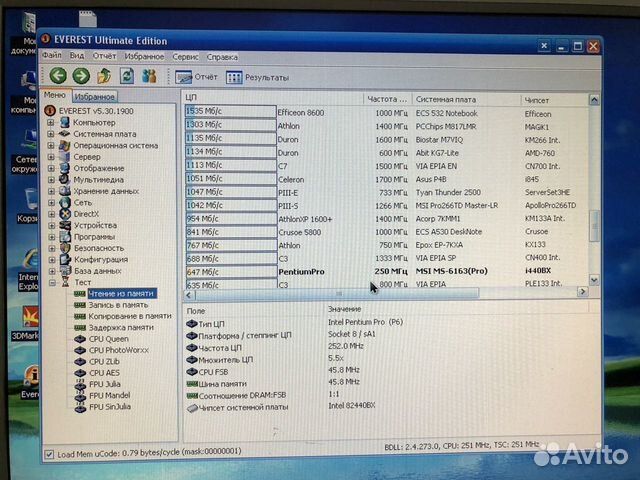Select Задержка памяти benchmark

point(121,327)
